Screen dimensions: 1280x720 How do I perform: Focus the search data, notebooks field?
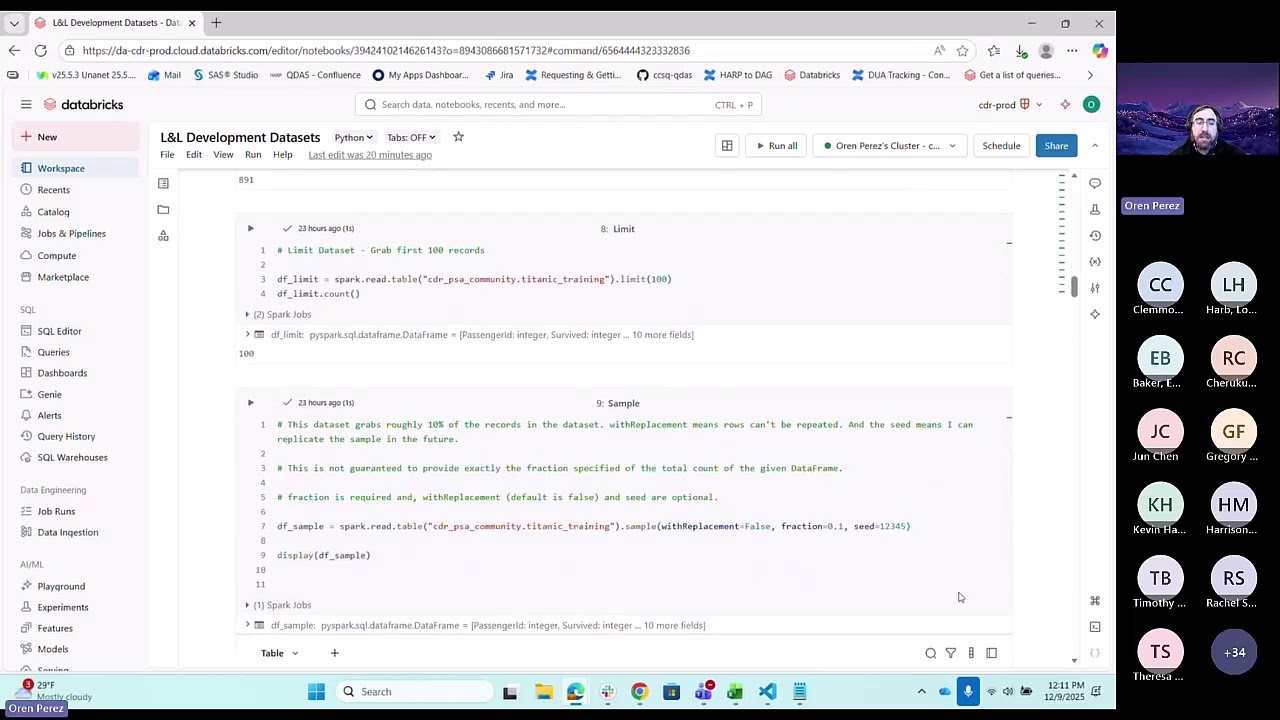pyautogui.click(x=558, y=104)
